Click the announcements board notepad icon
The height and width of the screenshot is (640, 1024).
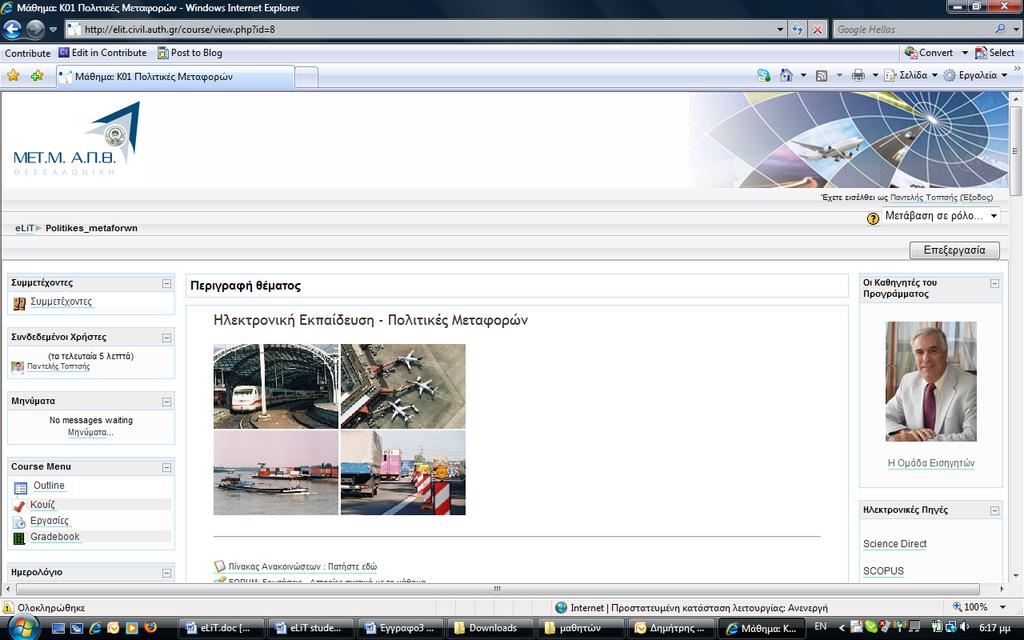click(220, 566)
